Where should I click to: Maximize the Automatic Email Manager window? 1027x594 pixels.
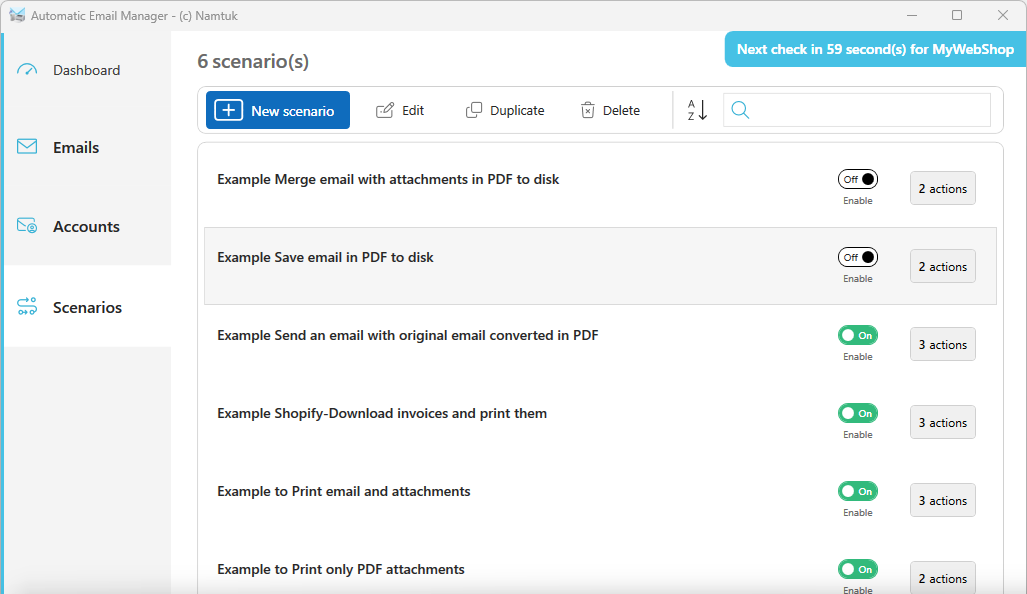tap(957, 15)
